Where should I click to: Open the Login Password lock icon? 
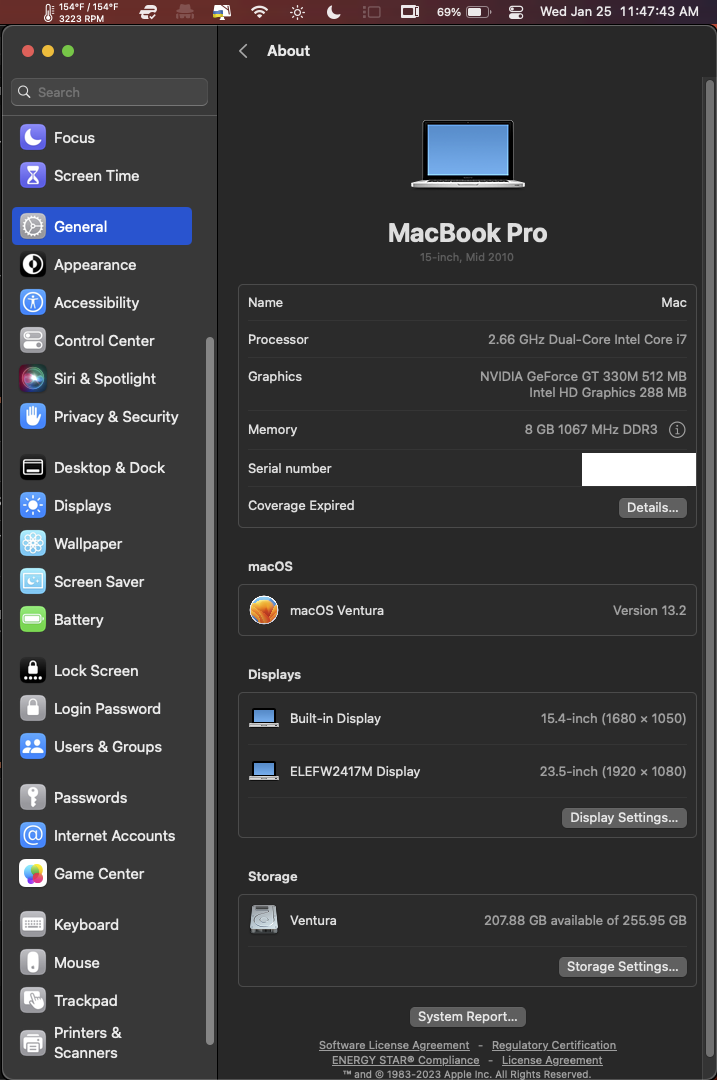click(x=32, y=708)
